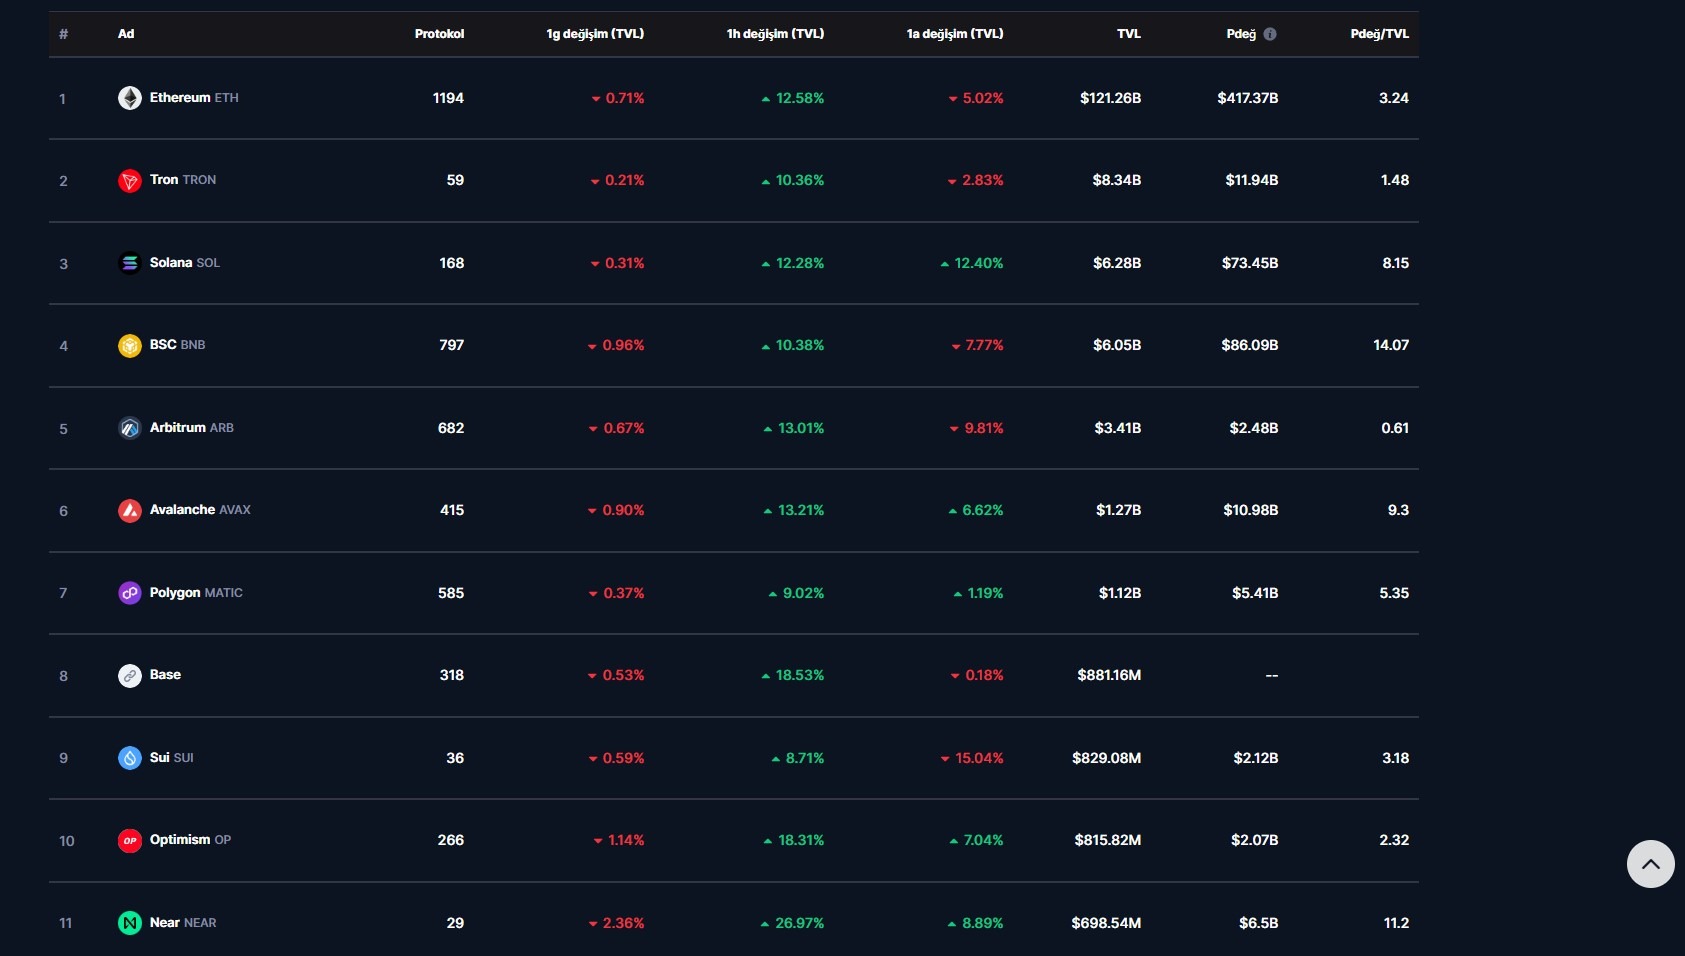Click Polygon's TVL value $1.12B
Viewport: 1685px width, 956px height.
pos(1120,593)
